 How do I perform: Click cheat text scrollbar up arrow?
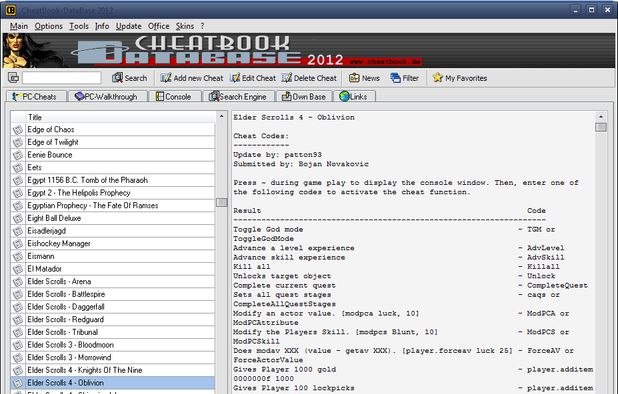[x=601, y=117]
